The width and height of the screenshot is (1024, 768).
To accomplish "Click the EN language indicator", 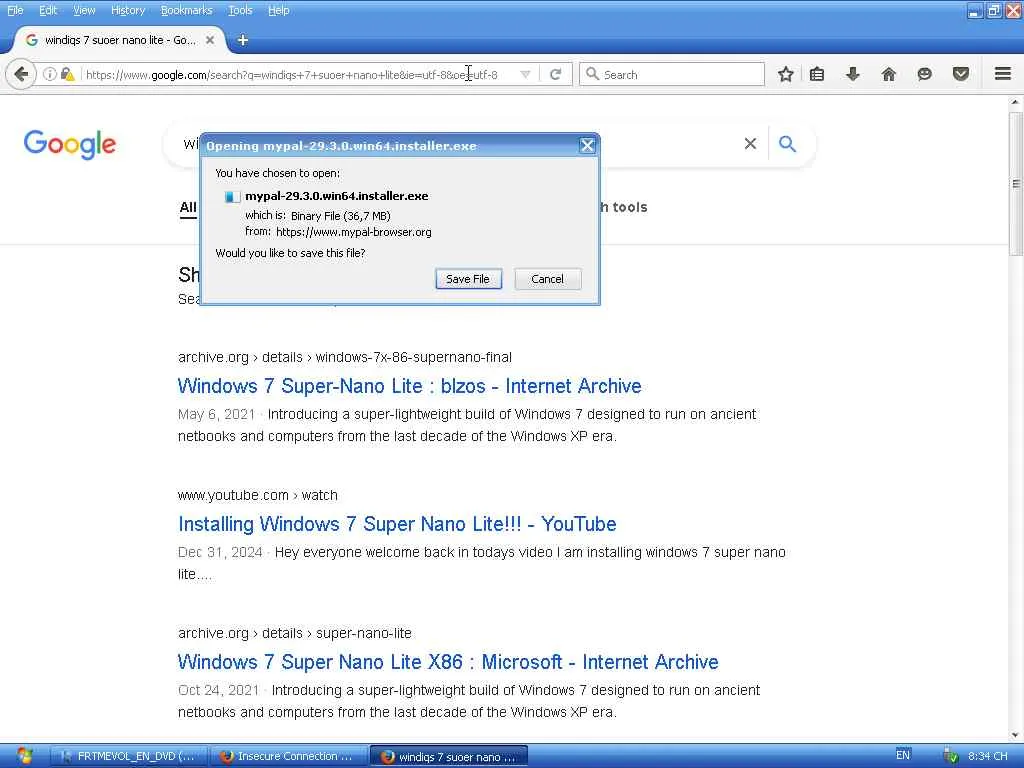I will tap(903, 755).
